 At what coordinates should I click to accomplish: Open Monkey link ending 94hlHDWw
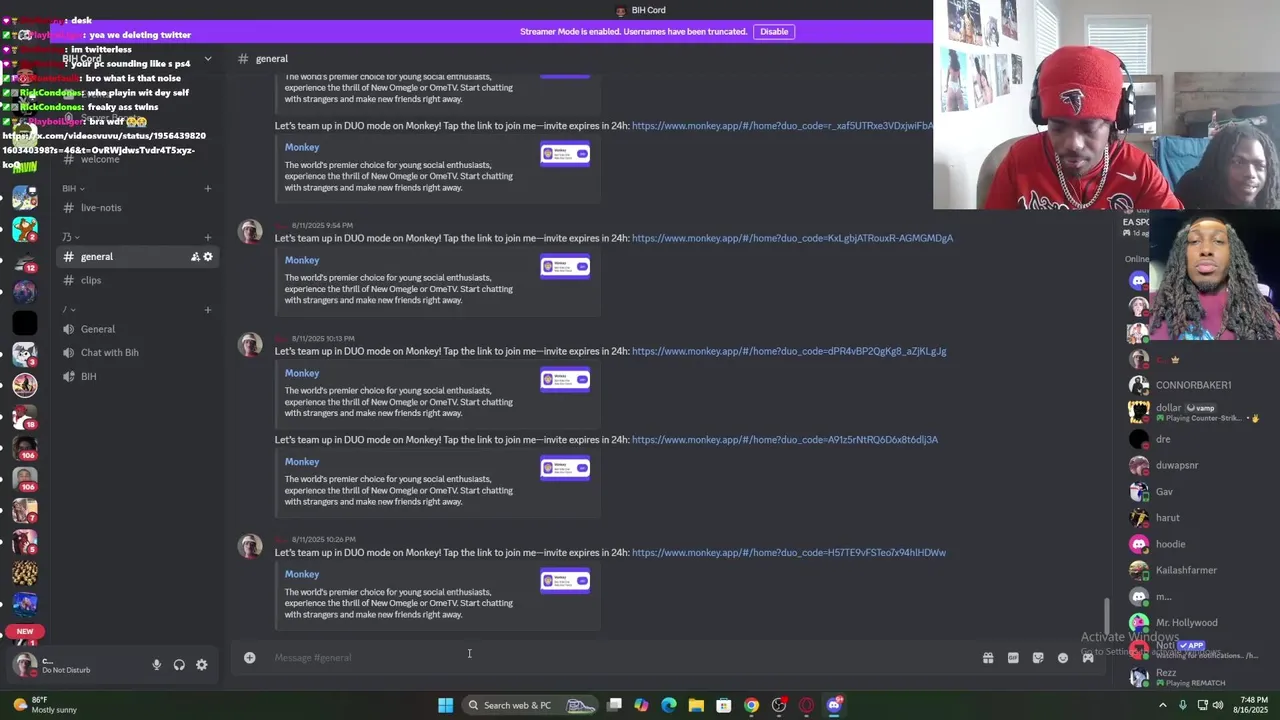click(x=789, y=553)
